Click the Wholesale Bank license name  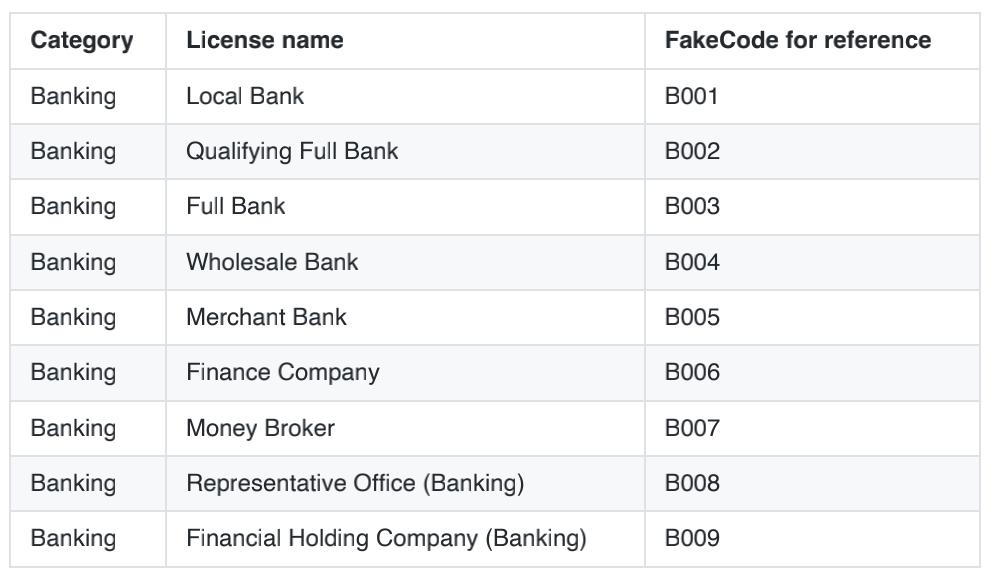[272, 263]
